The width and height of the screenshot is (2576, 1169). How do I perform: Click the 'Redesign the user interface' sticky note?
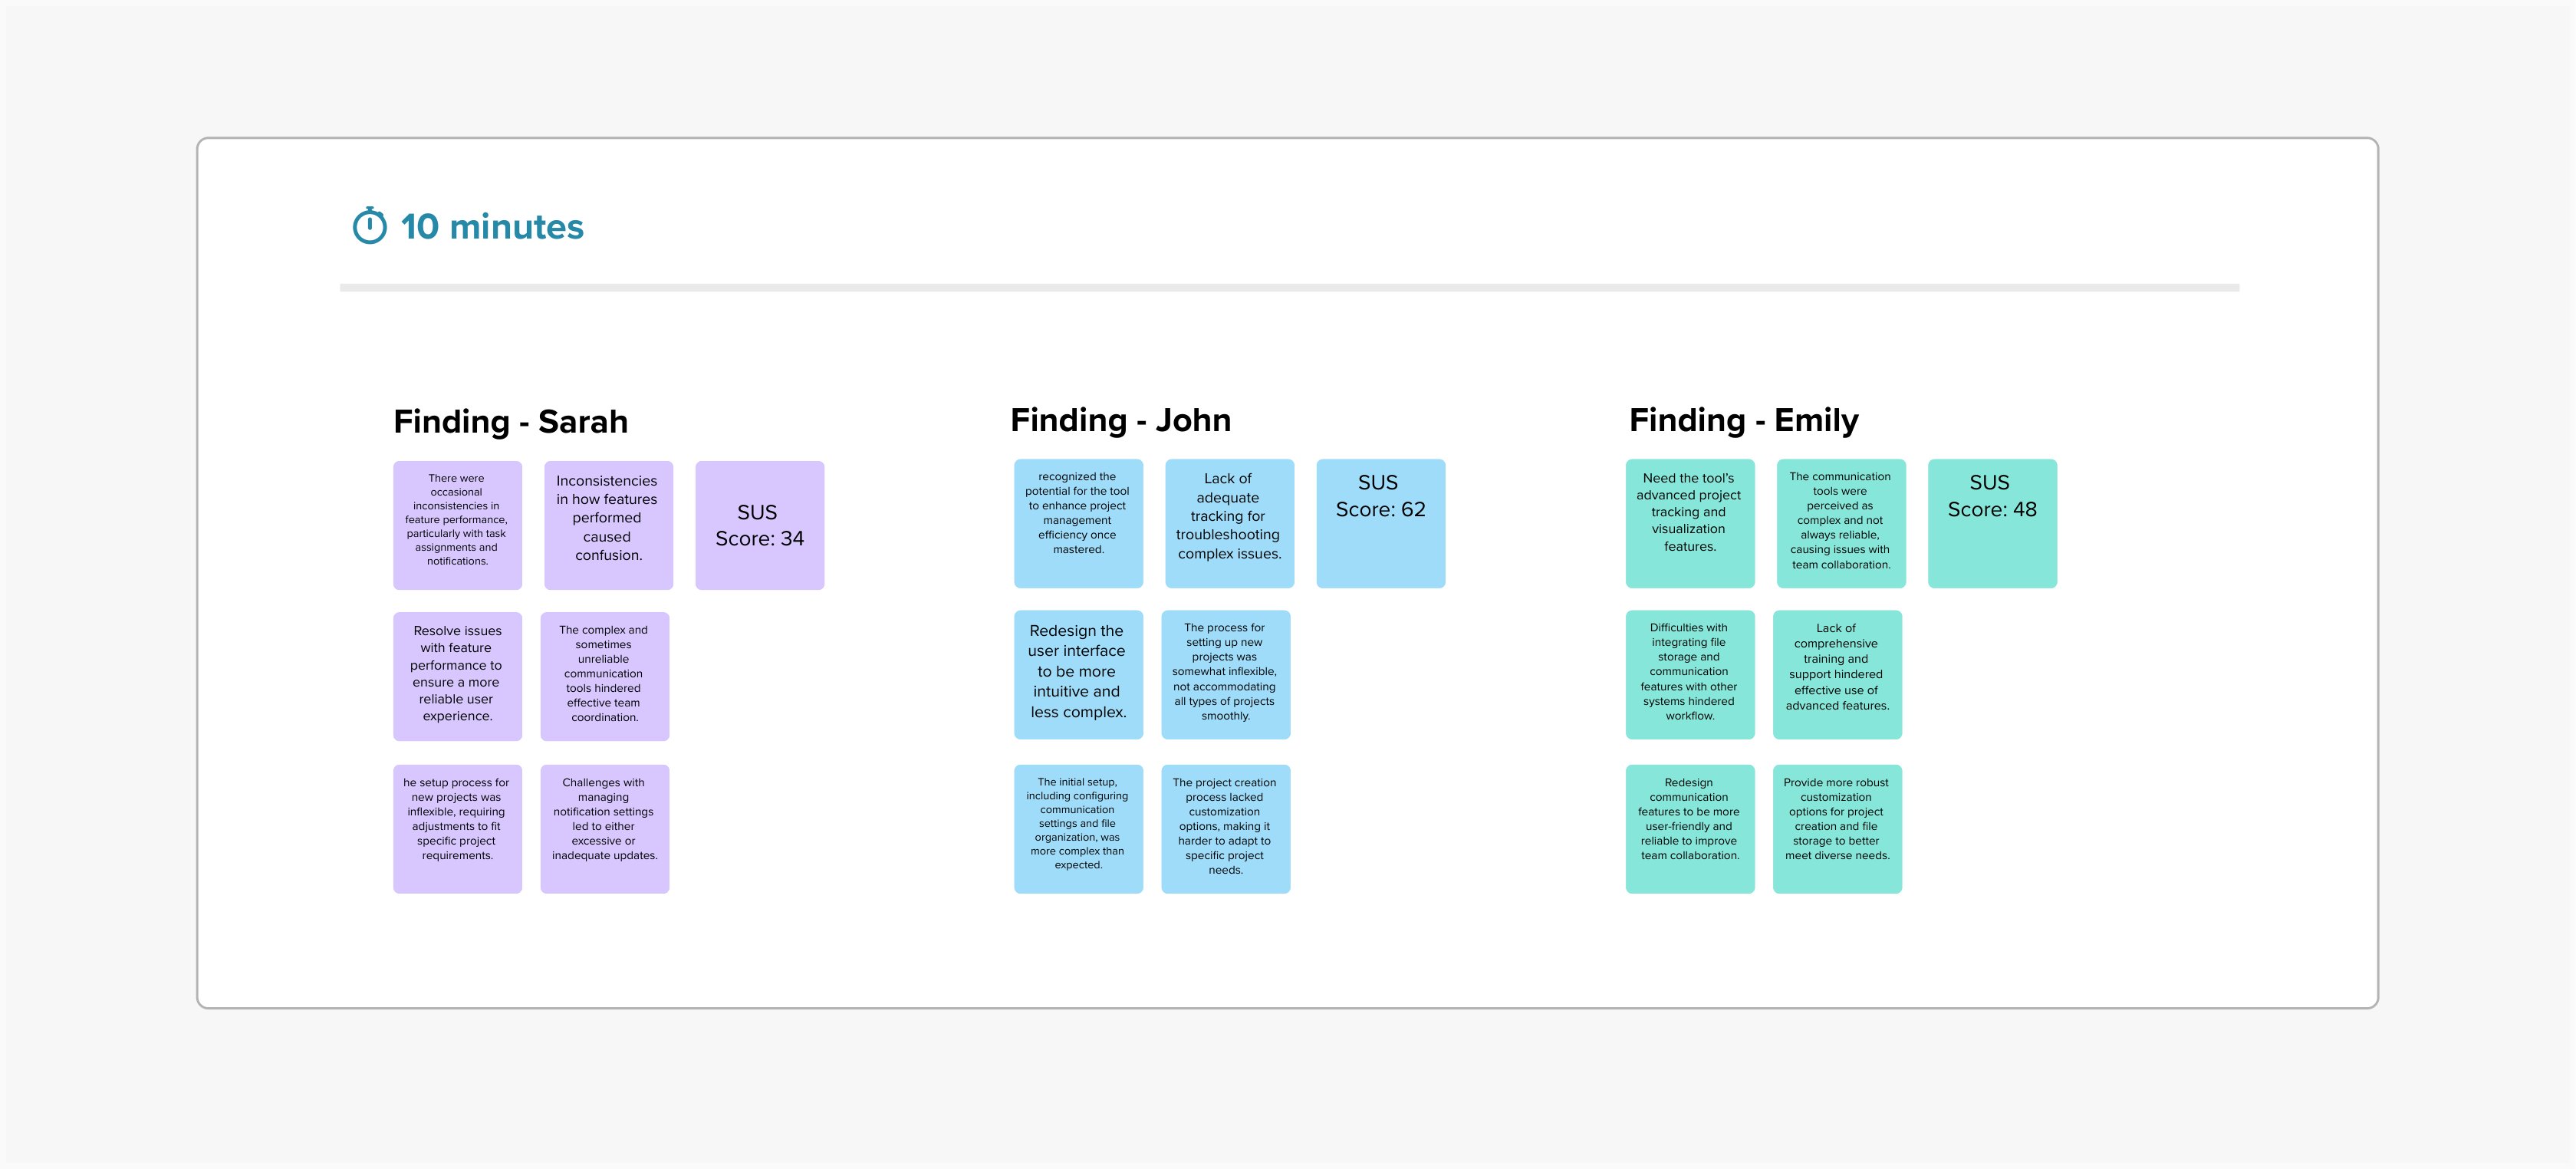point(1077,674)
